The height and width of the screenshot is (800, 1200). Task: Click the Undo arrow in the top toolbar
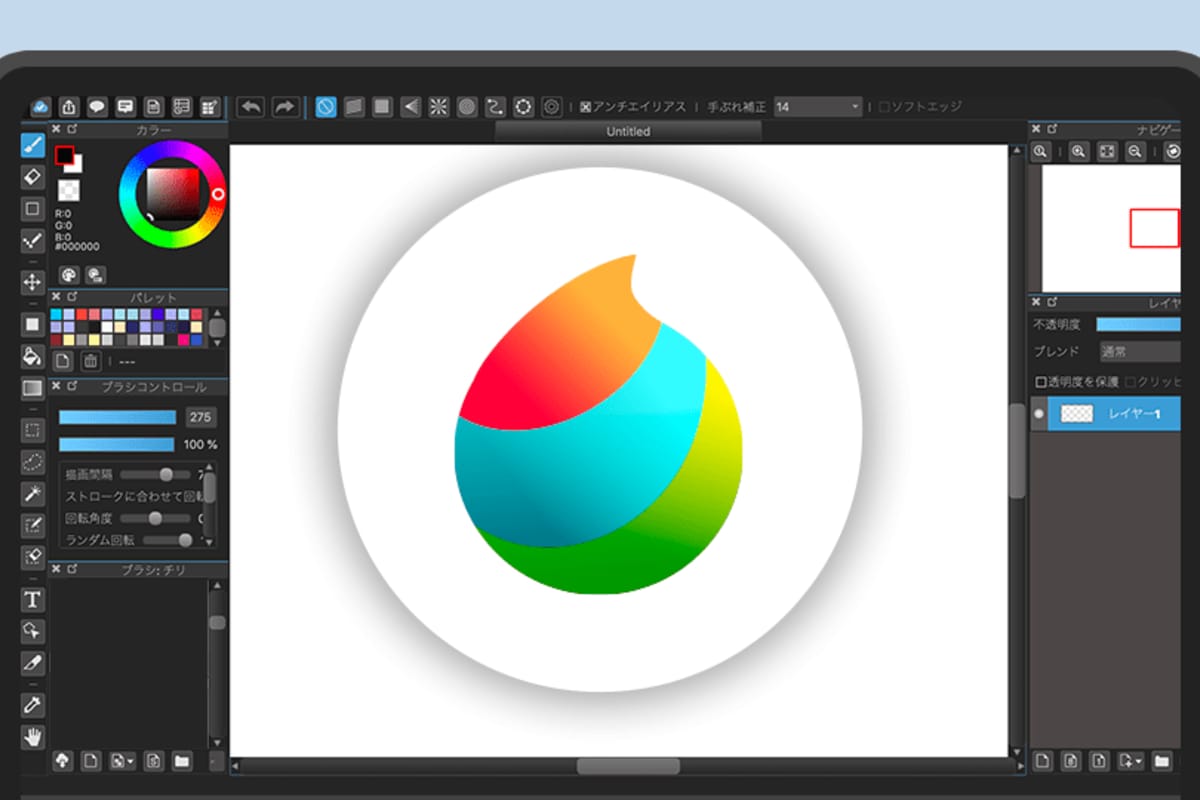pyautogui.click(x=251, y=107)
